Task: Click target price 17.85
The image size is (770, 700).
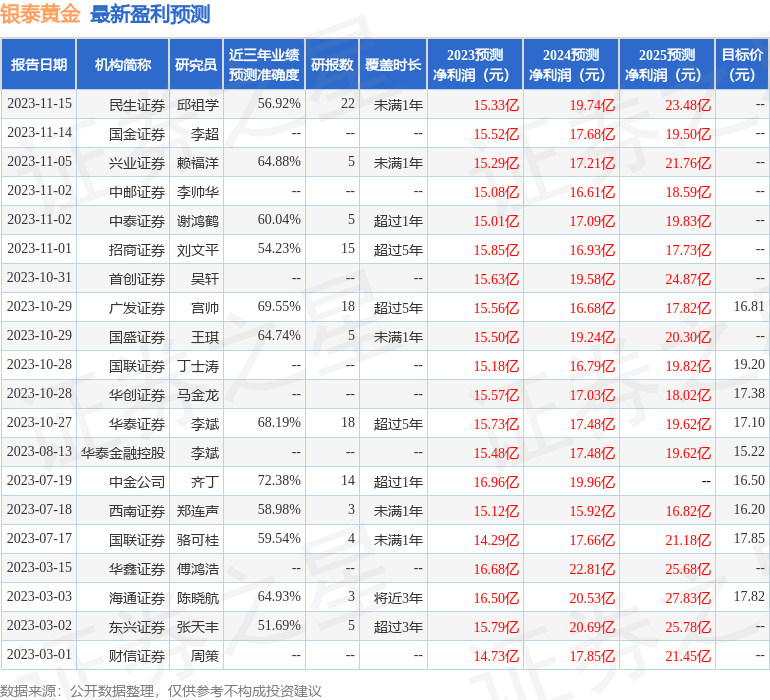Action: pos(749,538)
